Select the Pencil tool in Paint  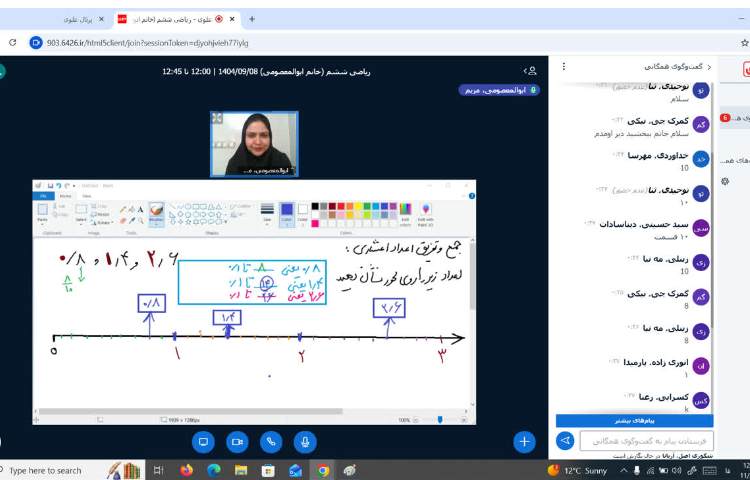coord(123,209)
